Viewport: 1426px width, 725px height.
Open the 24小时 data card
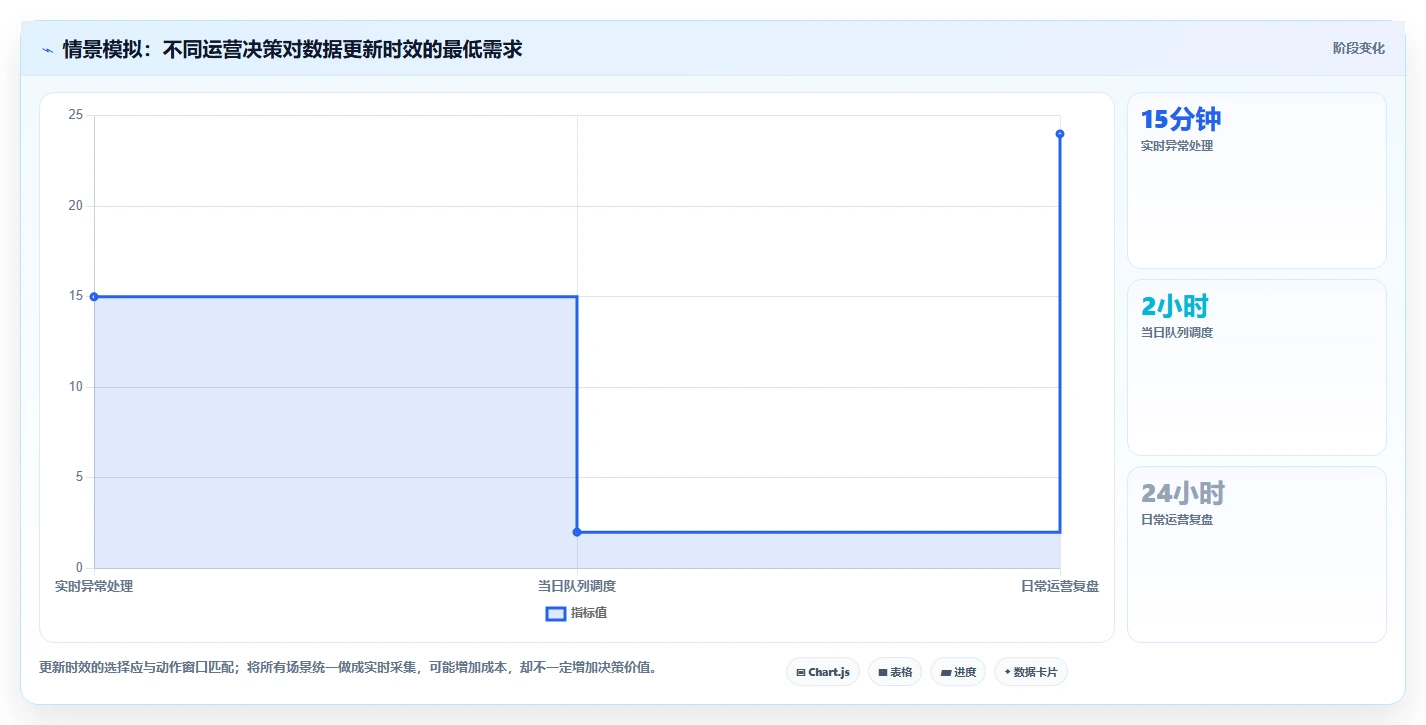[x=1257, y=554]
